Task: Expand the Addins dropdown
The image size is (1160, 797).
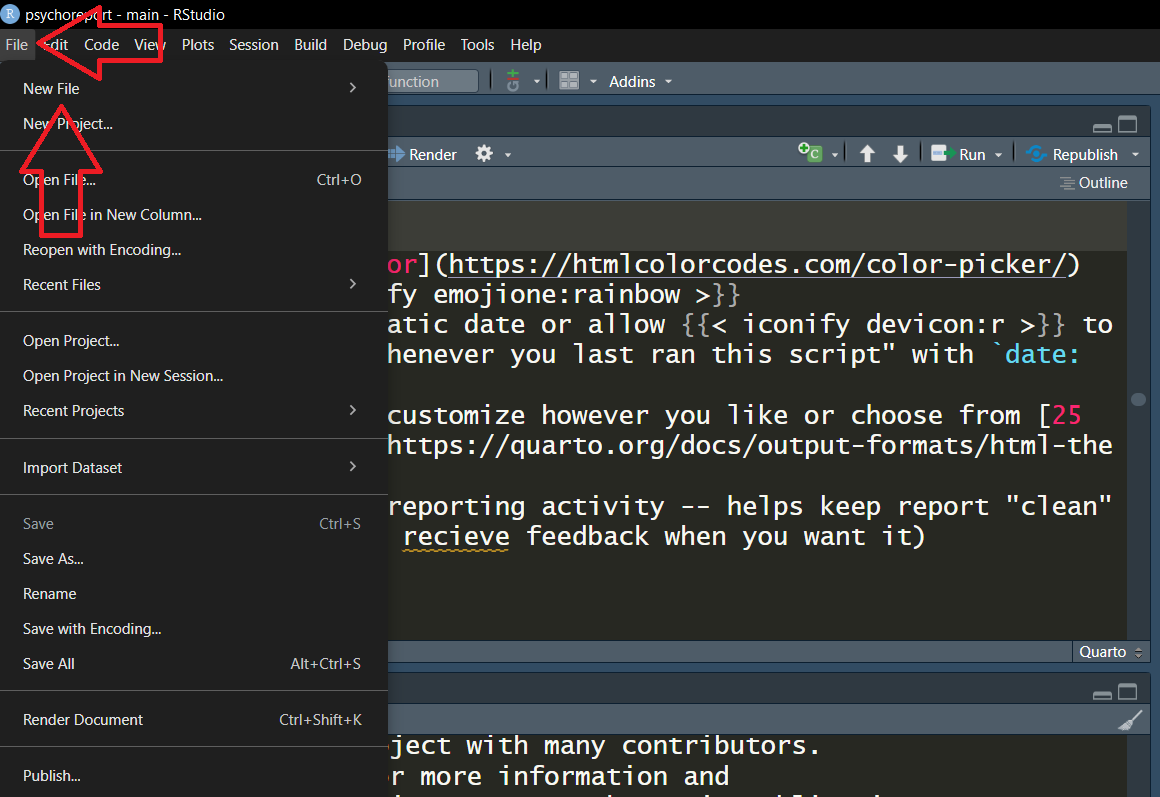Action: [x=641, y=81]
